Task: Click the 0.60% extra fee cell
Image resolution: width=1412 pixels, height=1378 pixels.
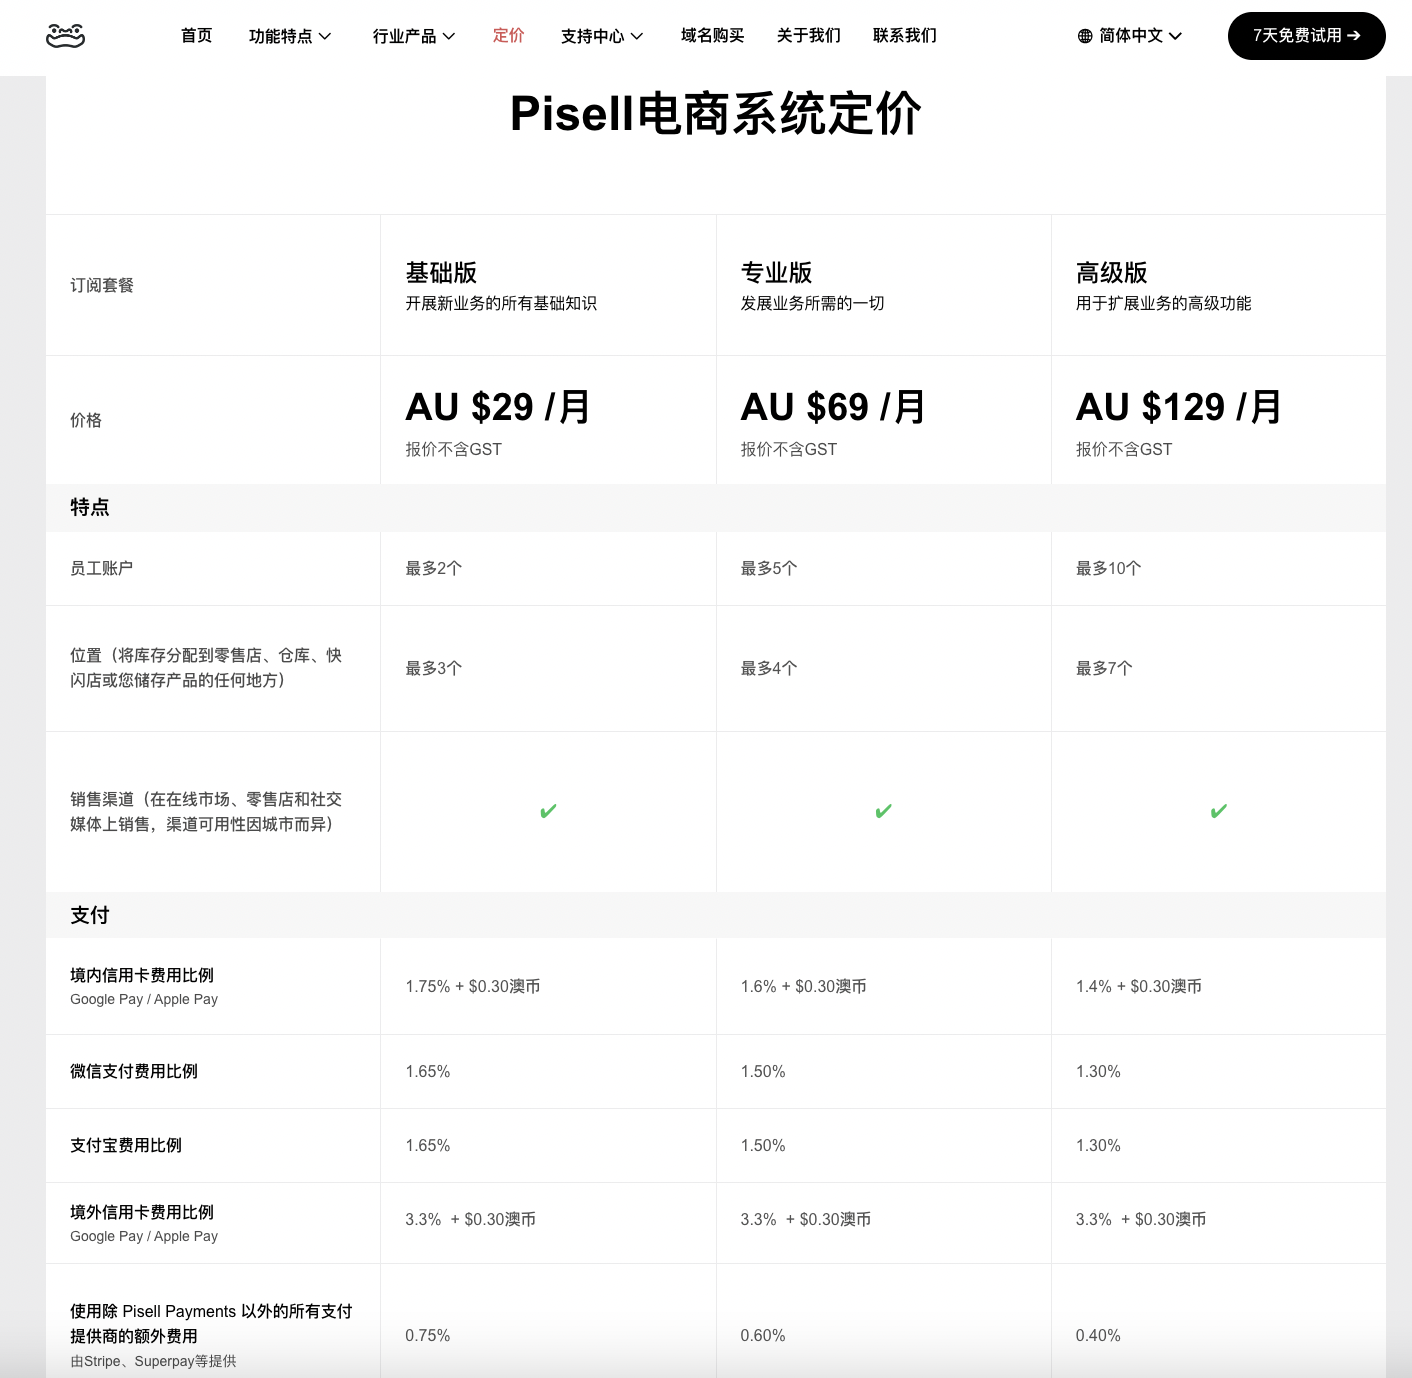Action: 763,1335
